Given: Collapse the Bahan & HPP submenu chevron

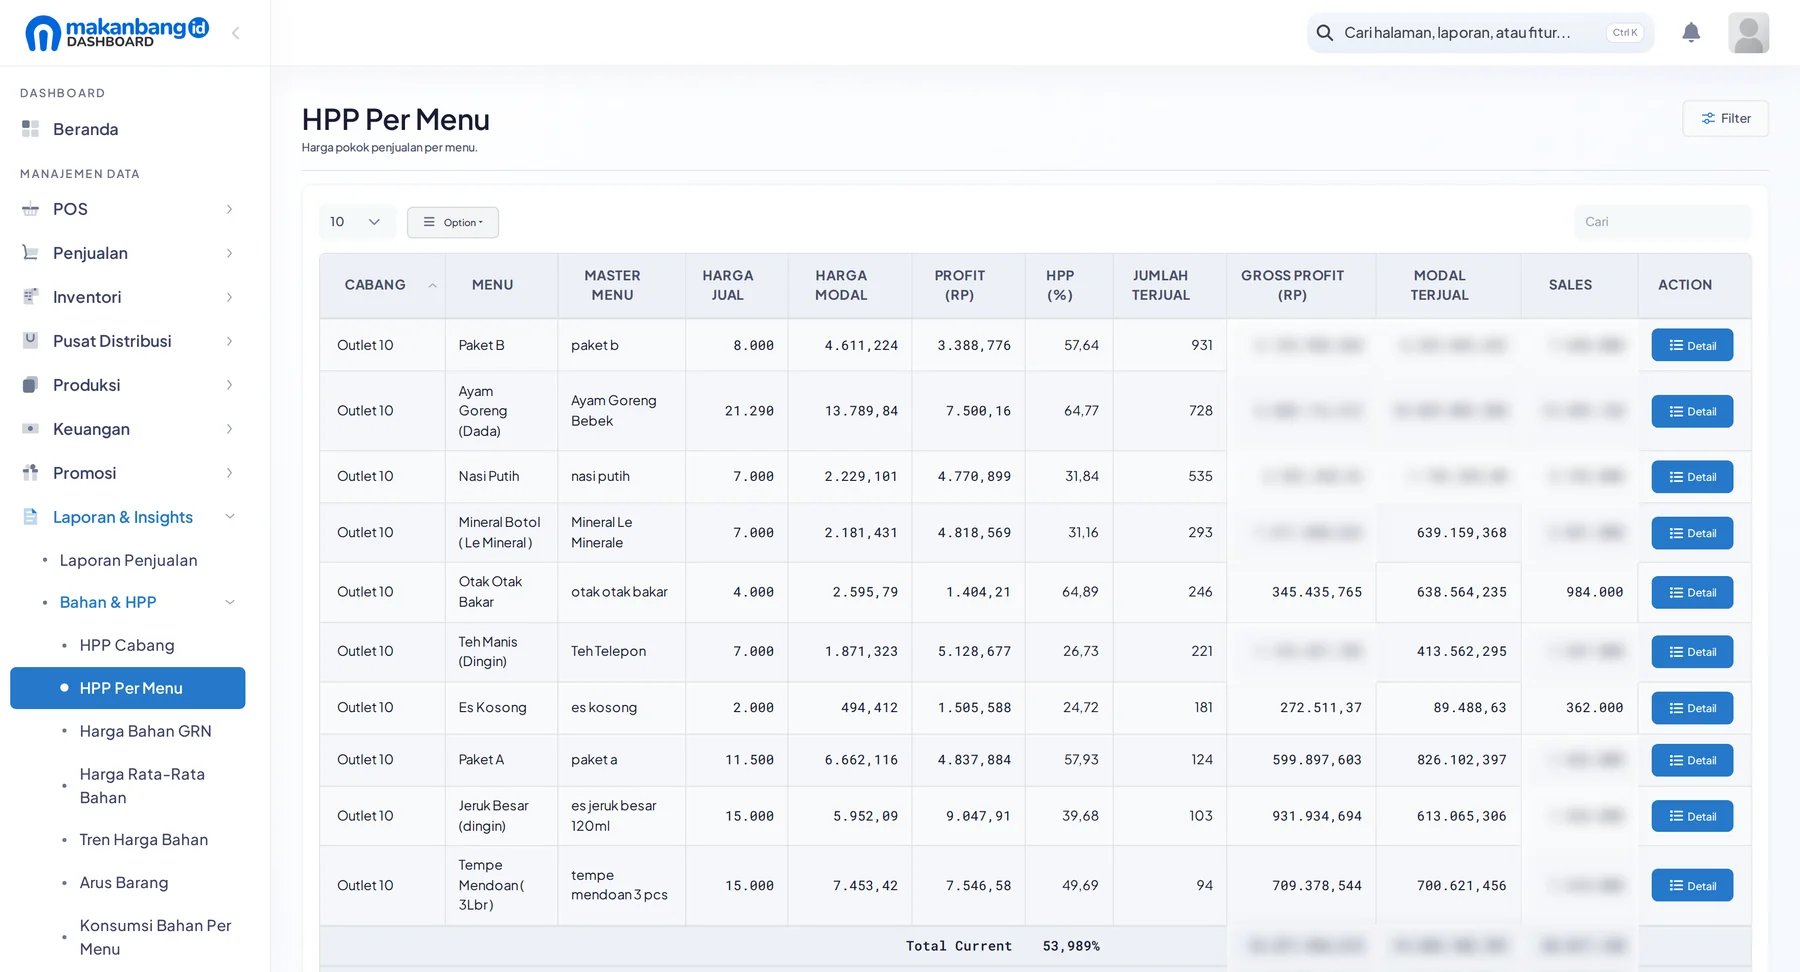Looking at the screenshot, I should coord(229,602).
